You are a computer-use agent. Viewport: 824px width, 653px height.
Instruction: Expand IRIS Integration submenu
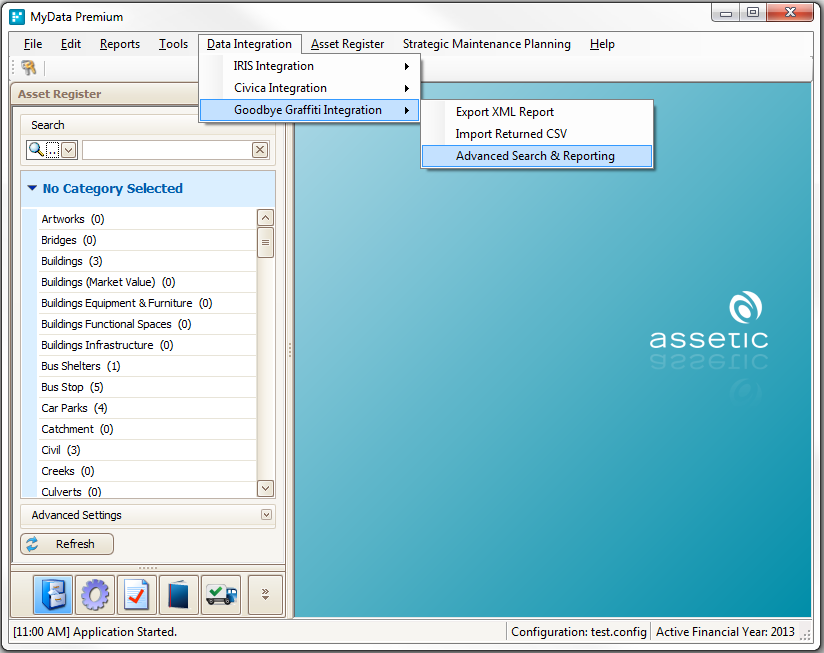310,66
